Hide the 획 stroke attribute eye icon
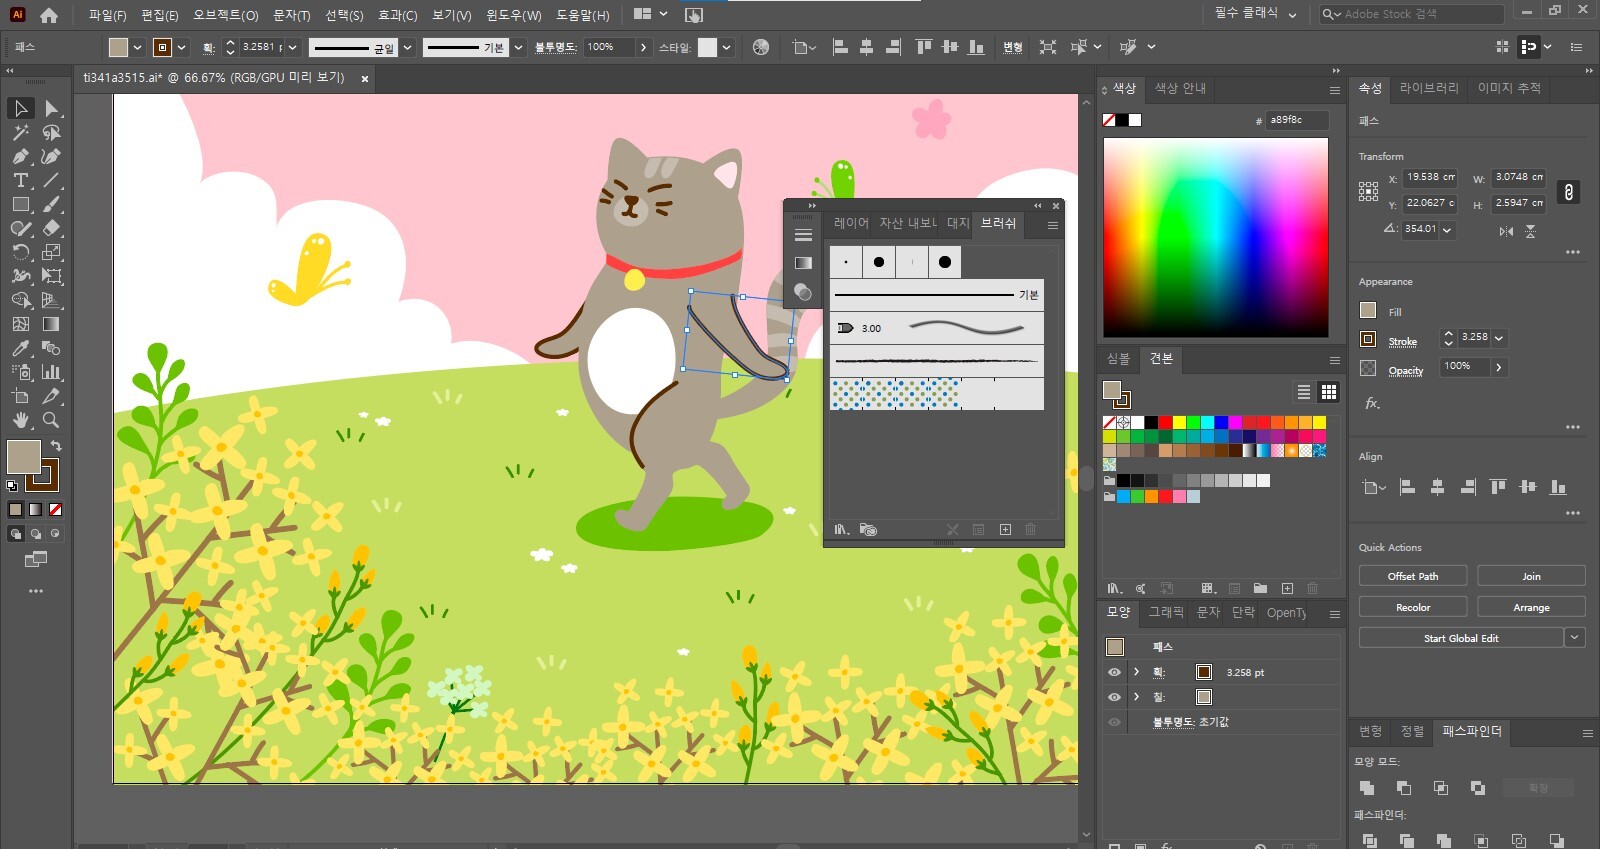 tap(1114, 672)
